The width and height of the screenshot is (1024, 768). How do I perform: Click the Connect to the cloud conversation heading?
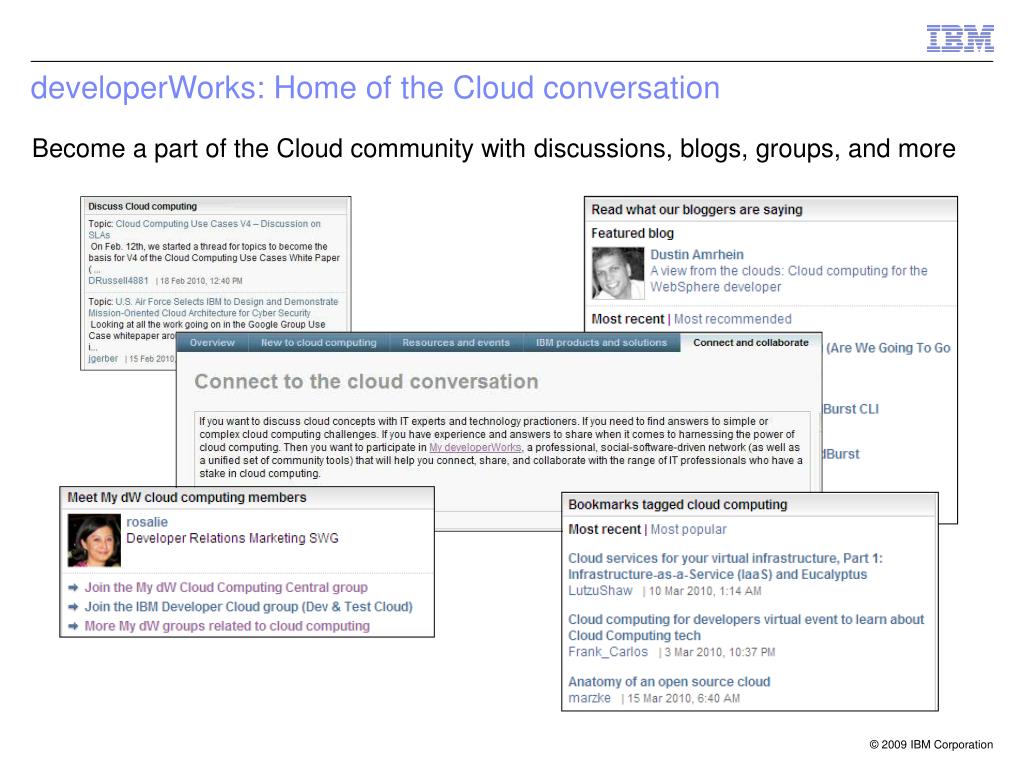click(x=366, y=381)
